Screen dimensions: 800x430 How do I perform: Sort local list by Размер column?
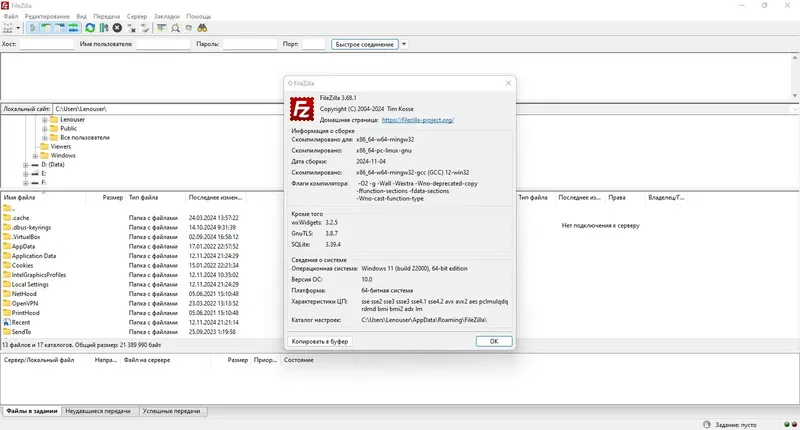[x=106, y=197]
